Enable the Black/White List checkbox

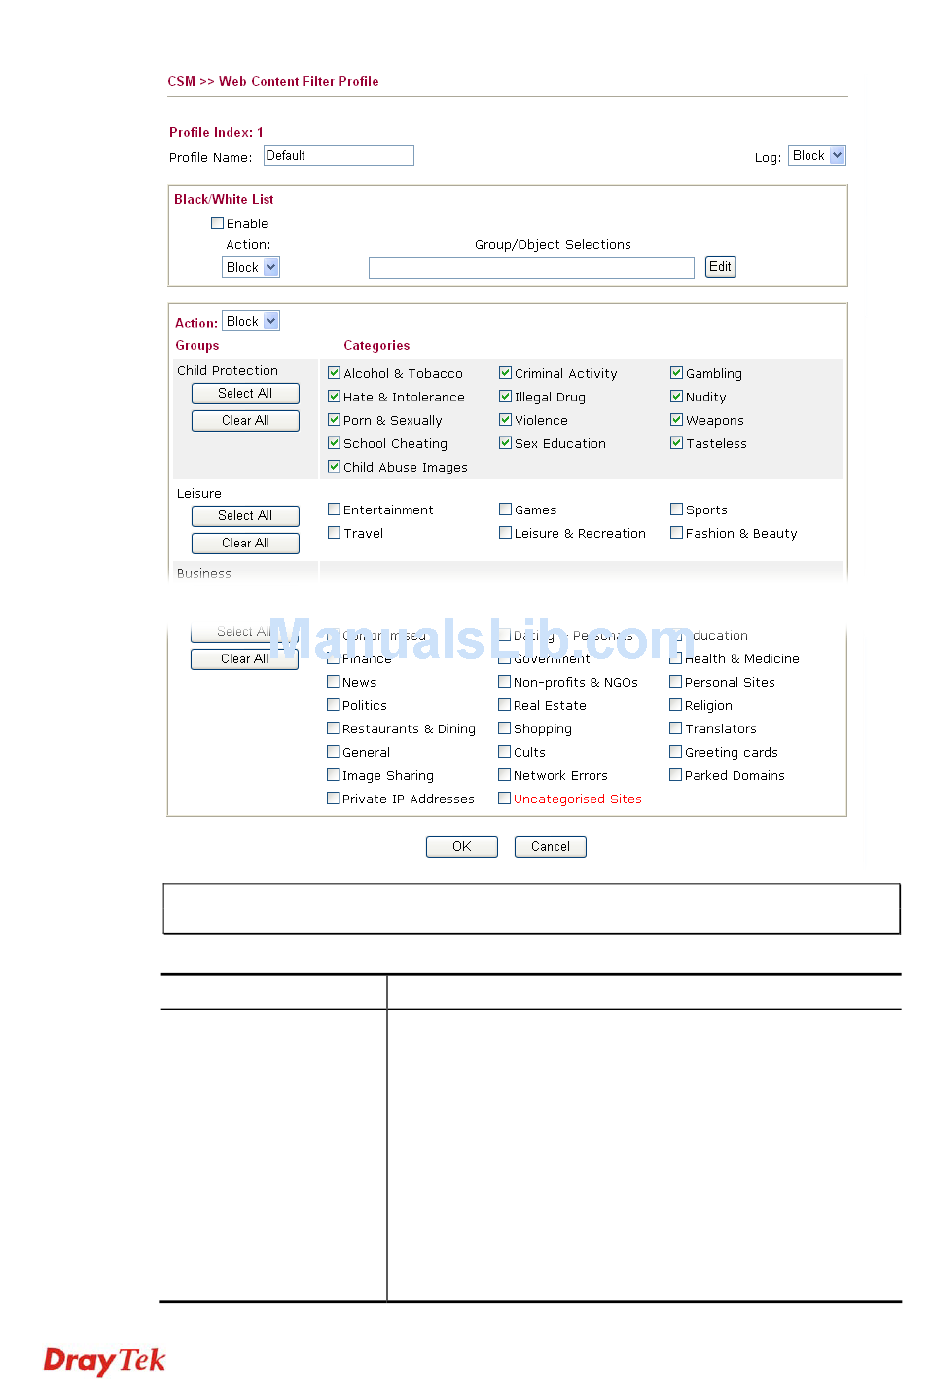tap(217, 224)
